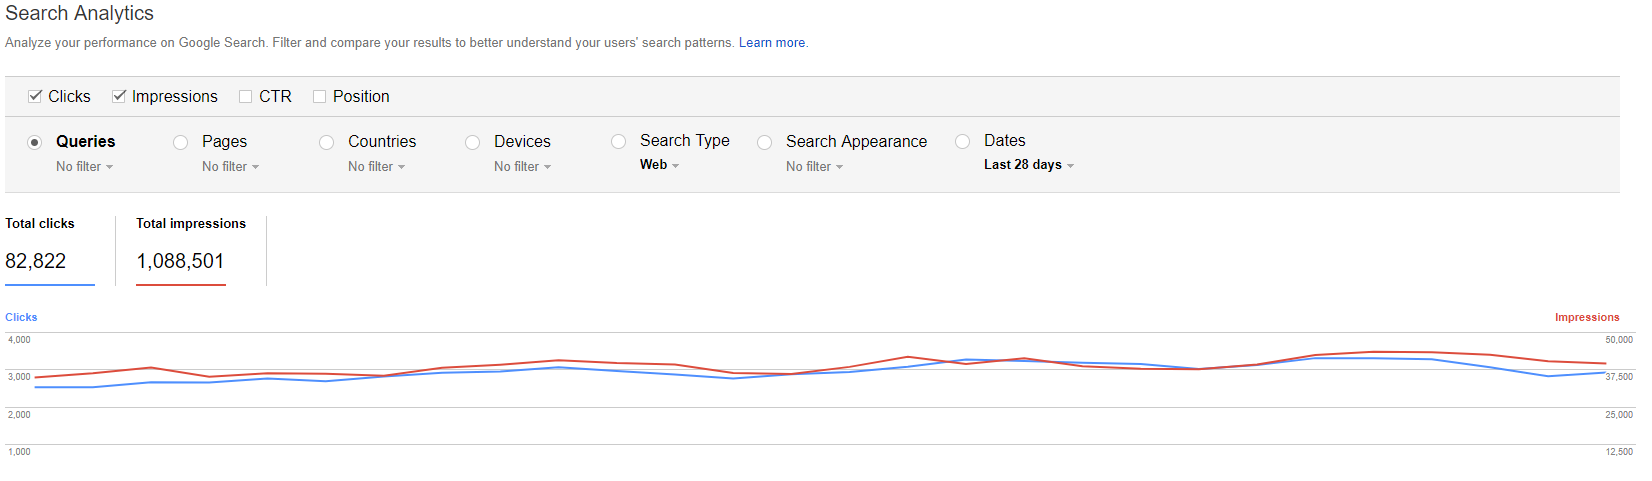Enable the Position checkbox
The image size is (1652, 481).
319,96
